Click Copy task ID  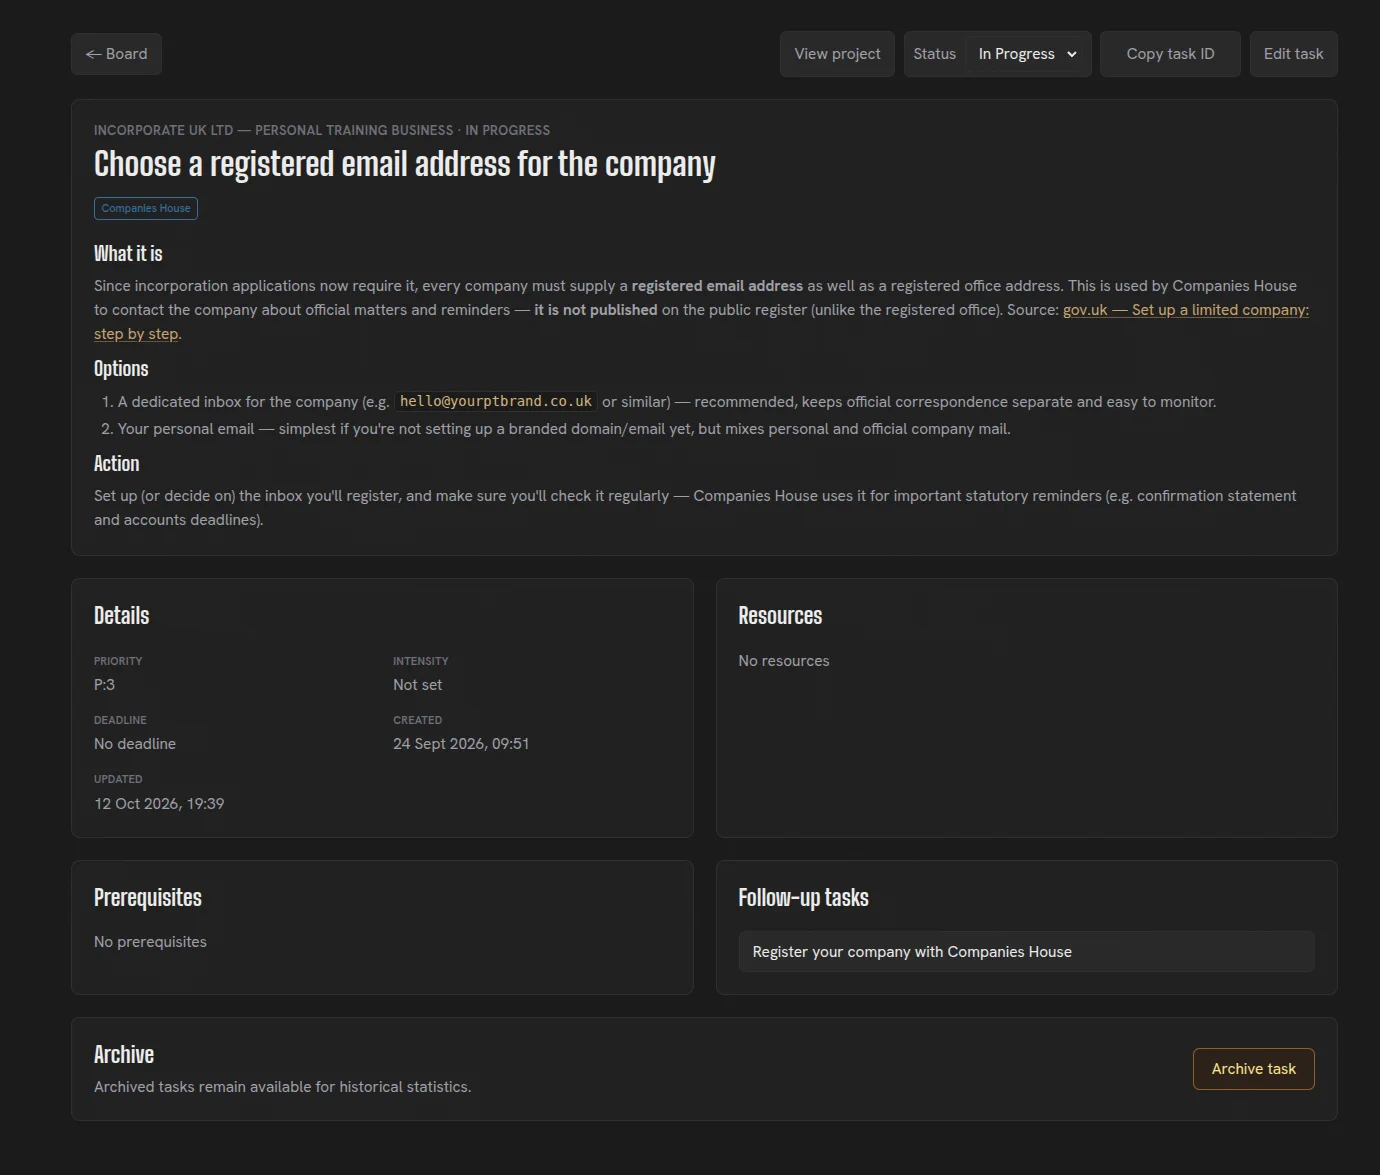(x=1170, y=54)
